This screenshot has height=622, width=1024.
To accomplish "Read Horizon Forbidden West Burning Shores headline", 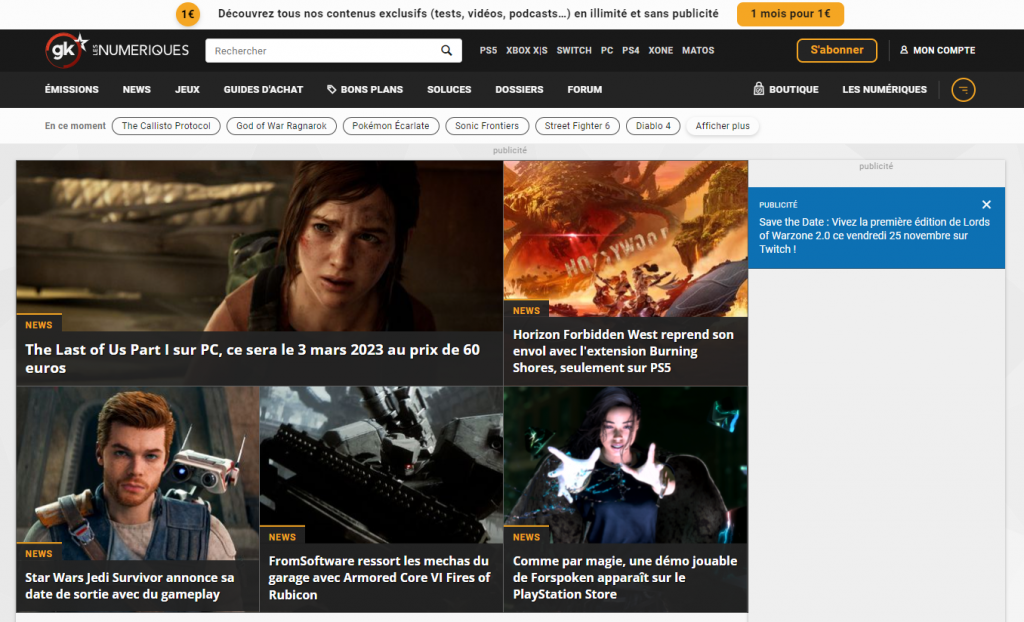I will [x=623, y=351].
